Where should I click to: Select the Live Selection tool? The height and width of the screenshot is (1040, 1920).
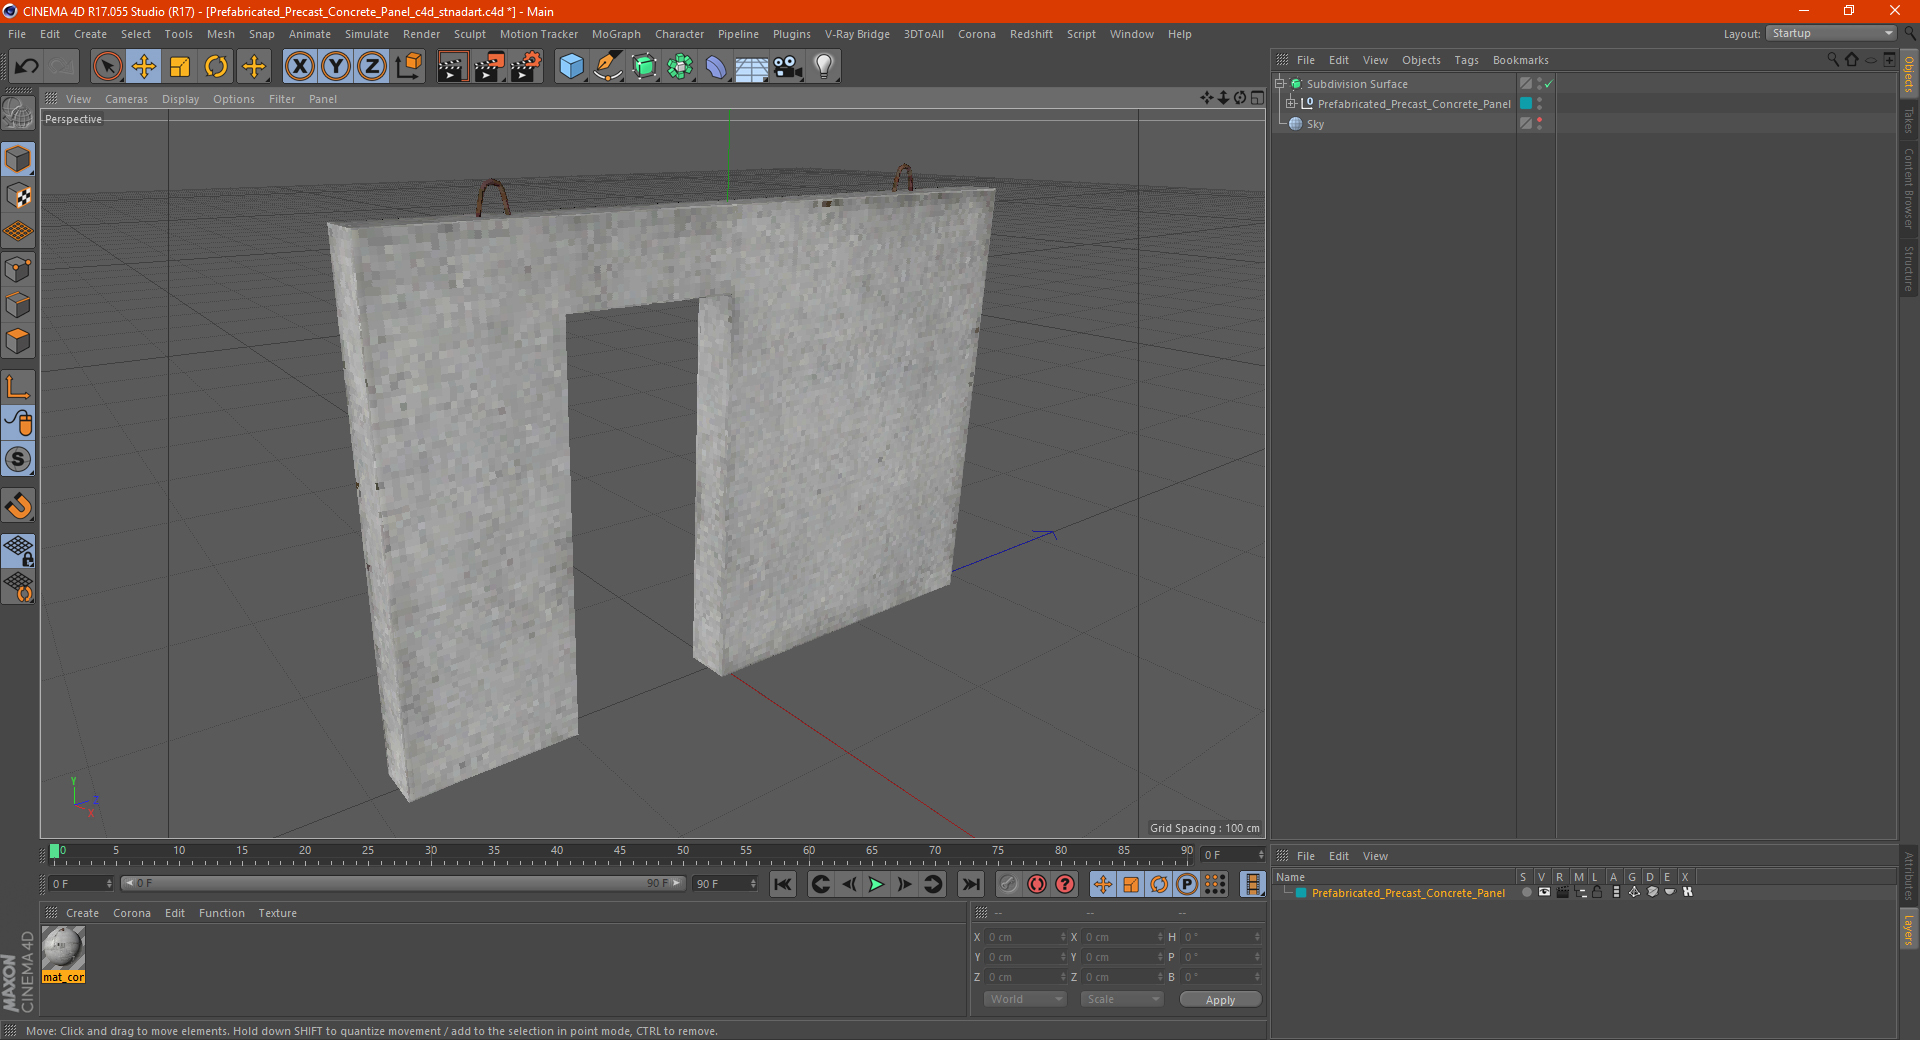(x=107, y=67)
